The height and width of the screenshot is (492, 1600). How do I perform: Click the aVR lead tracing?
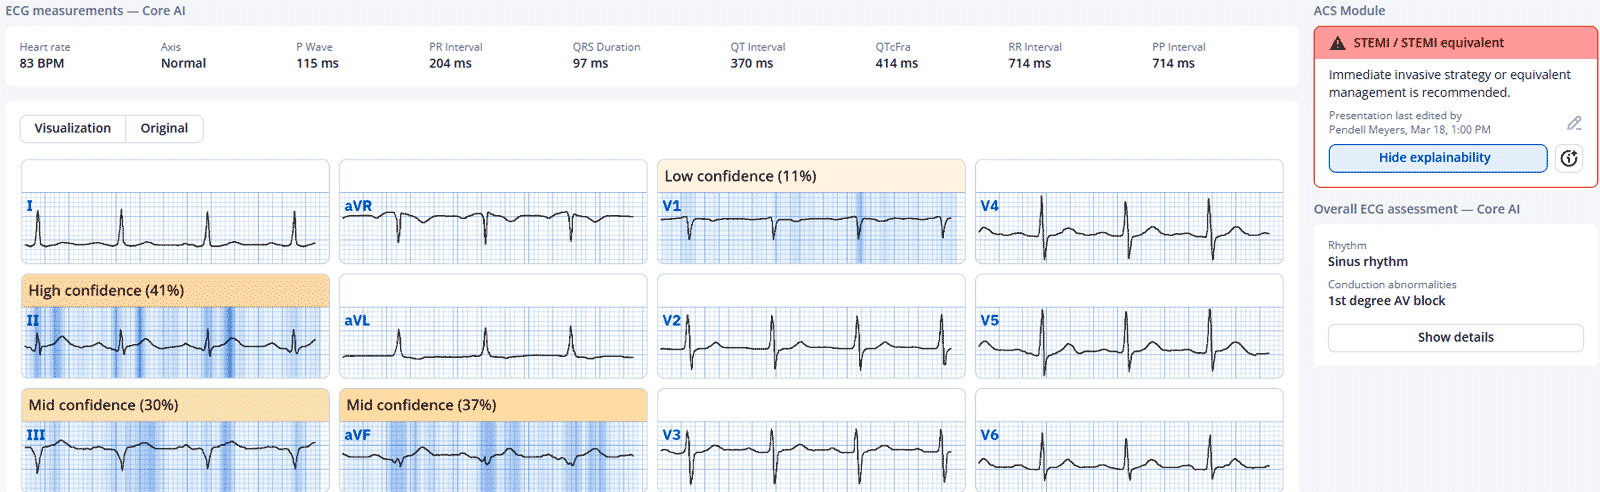pos(493,228)
